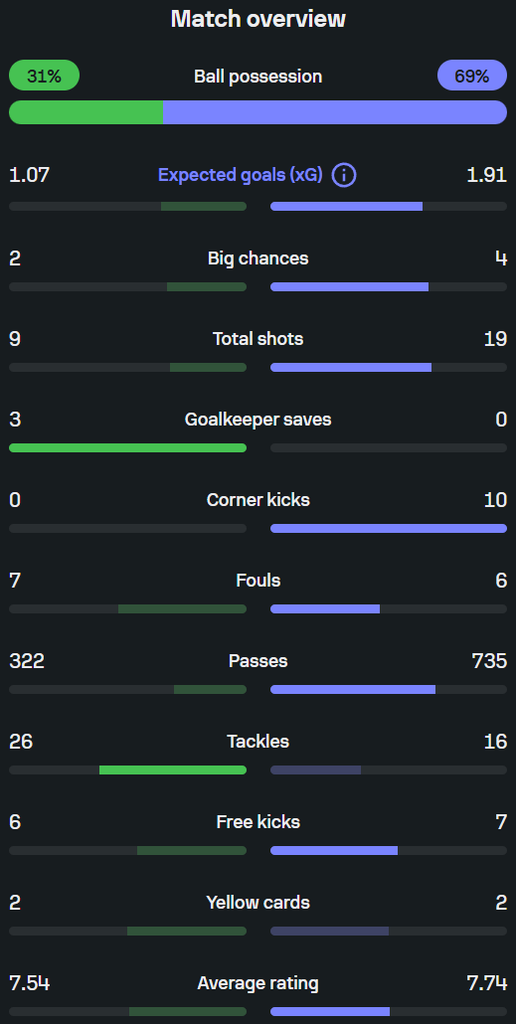Select the Big chances stat label

(x=258, y=259)
